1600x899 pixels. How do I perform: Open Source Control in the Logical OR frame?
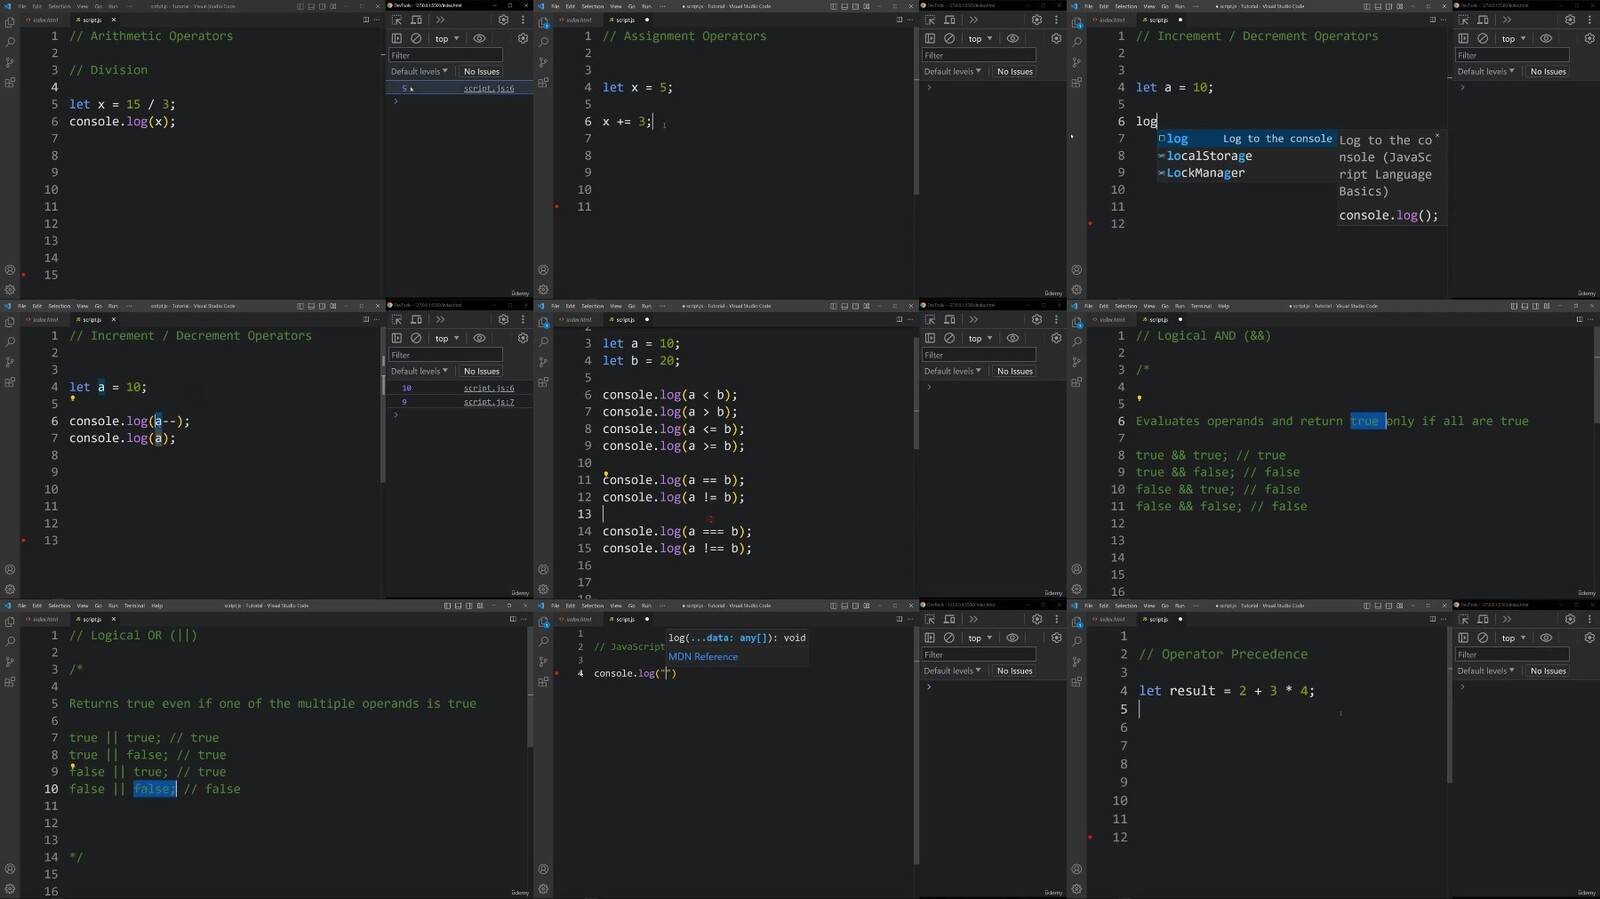(10, 661)
